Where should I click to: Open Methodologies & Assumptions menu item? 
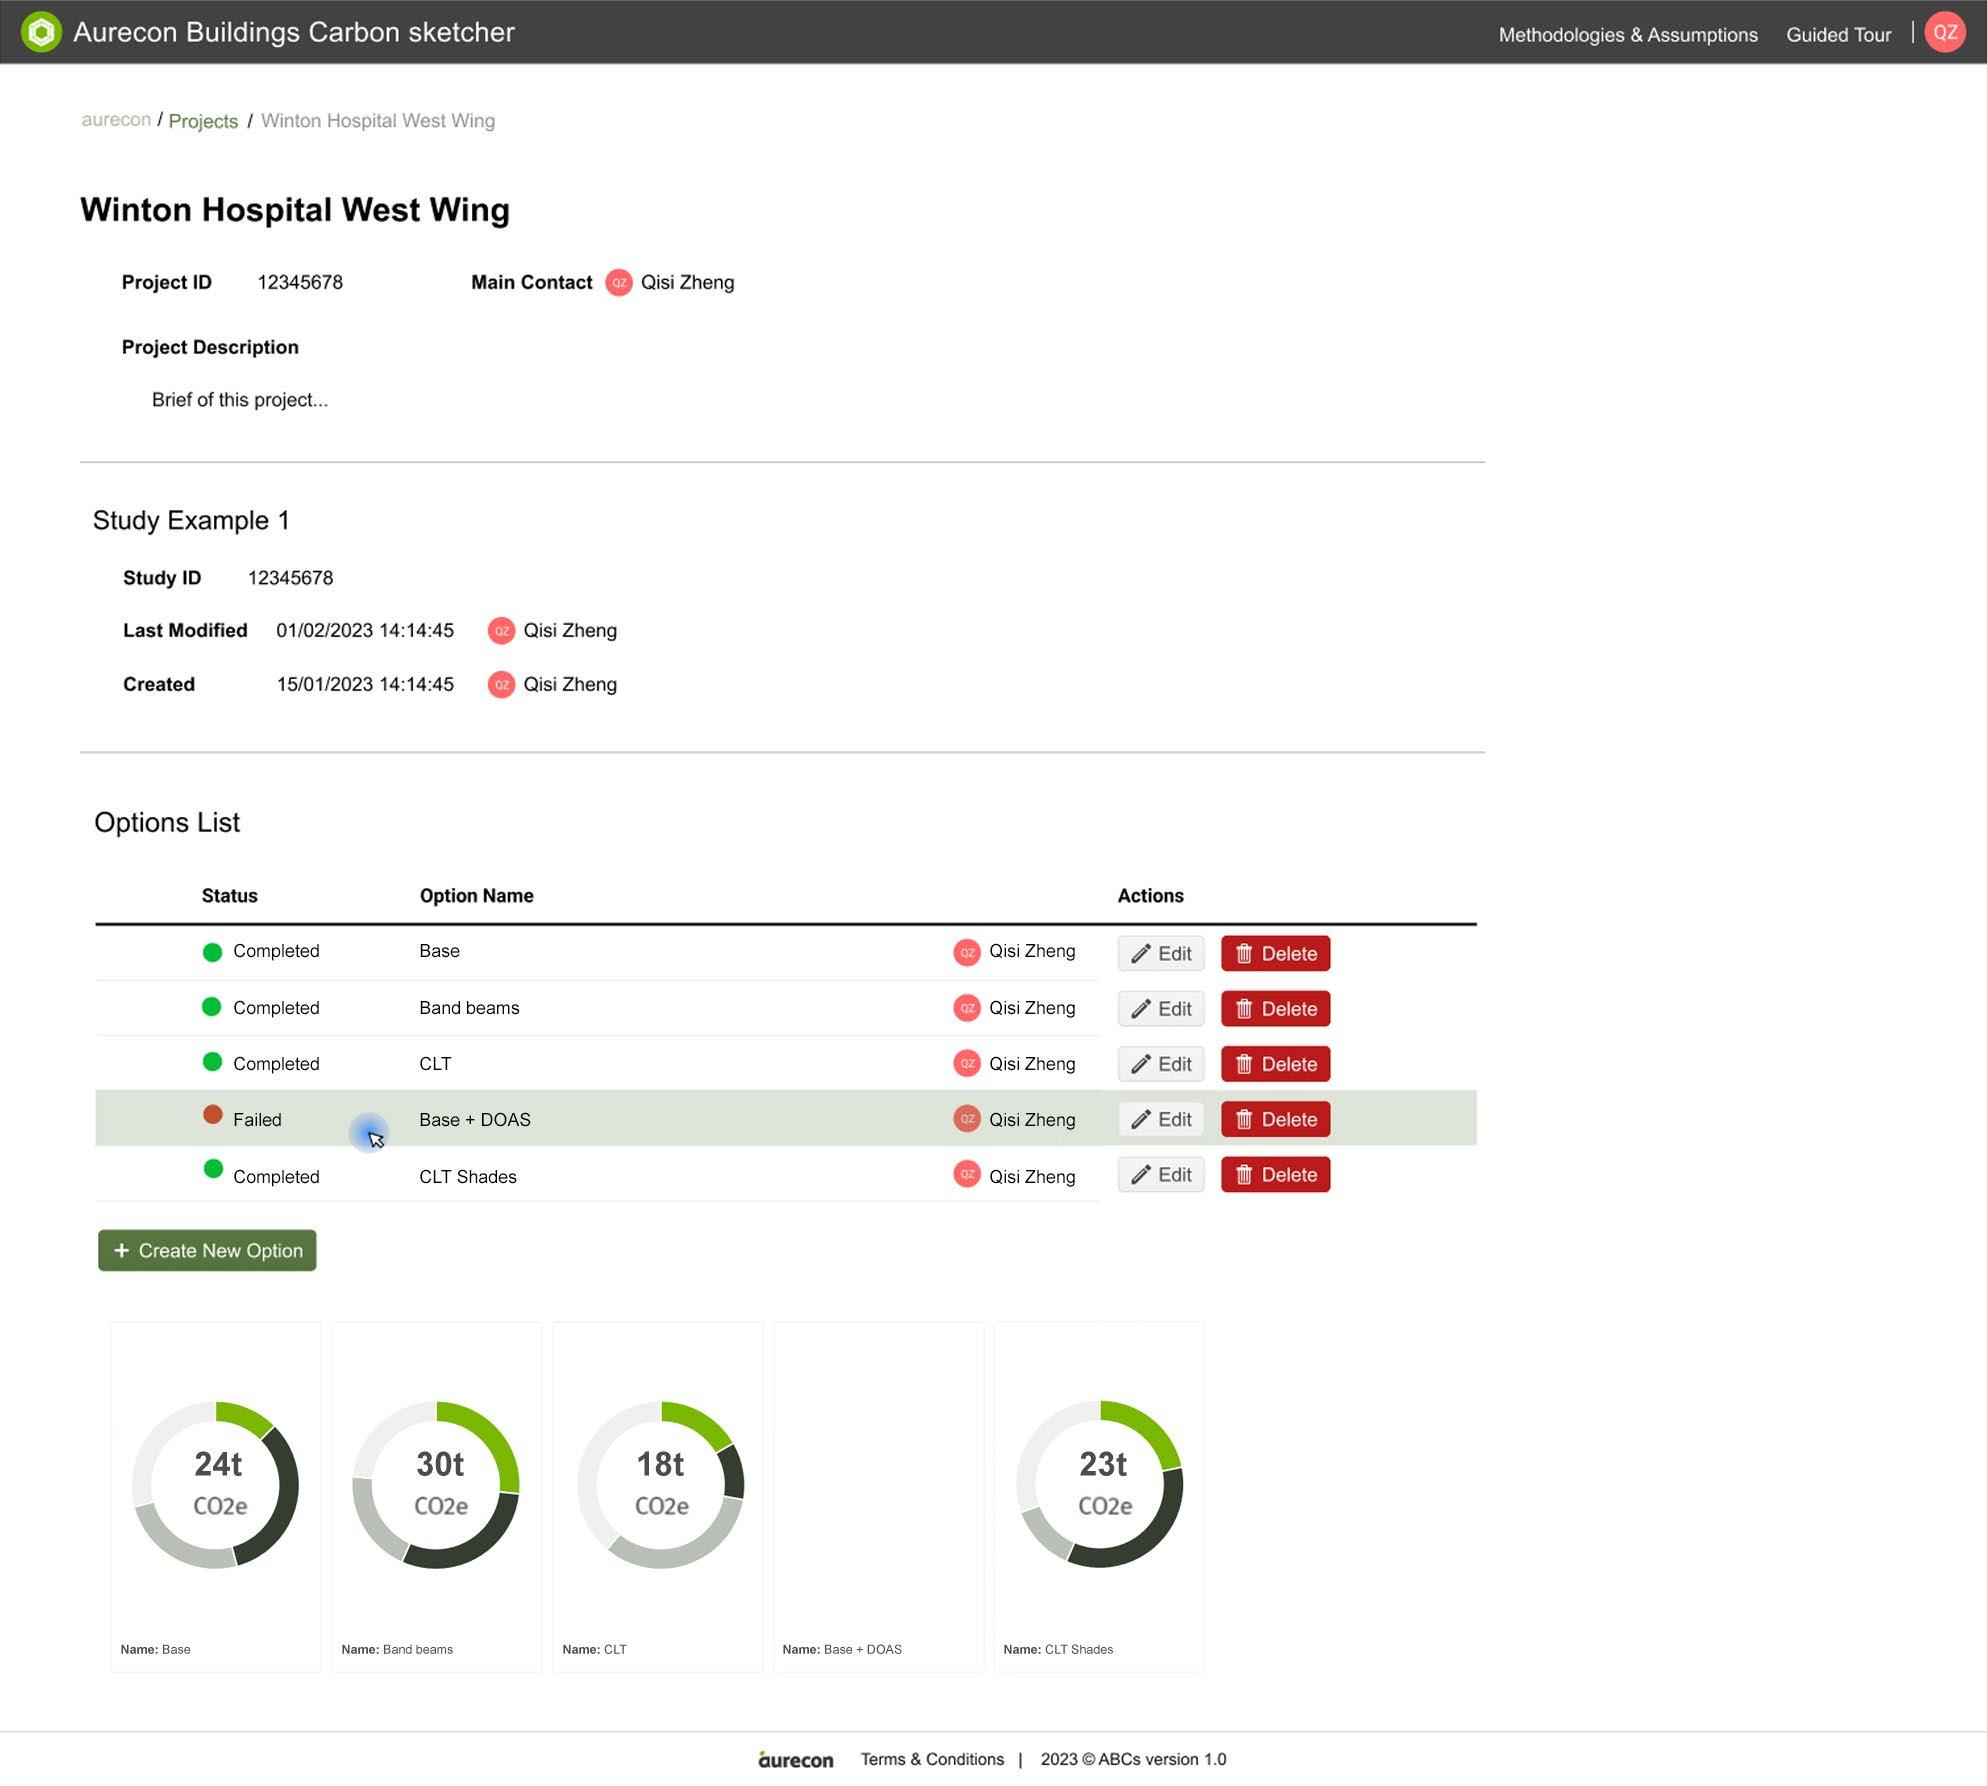[x=1627, y=35]
